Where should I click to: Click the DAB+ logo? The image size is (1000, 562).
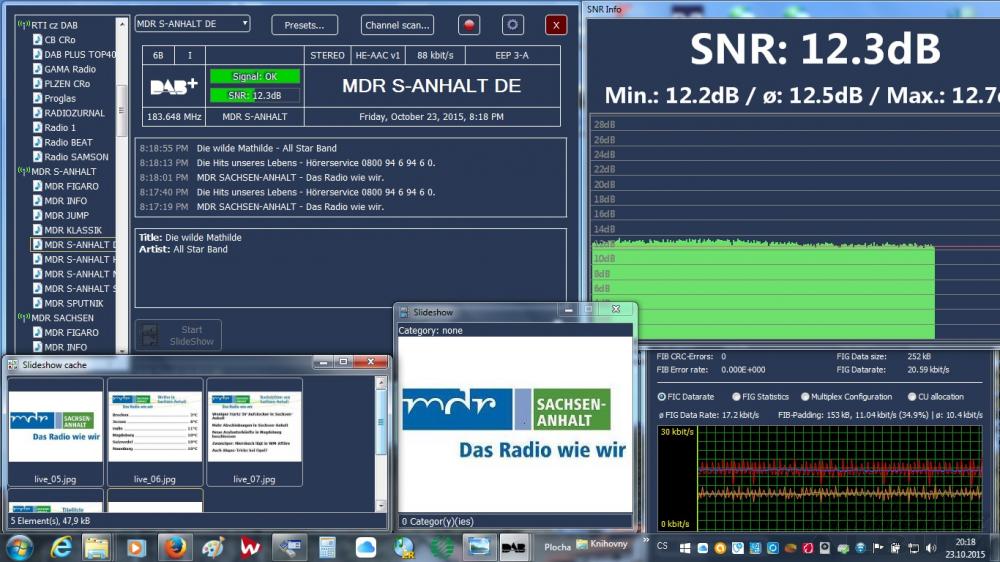tap(173, 86)
